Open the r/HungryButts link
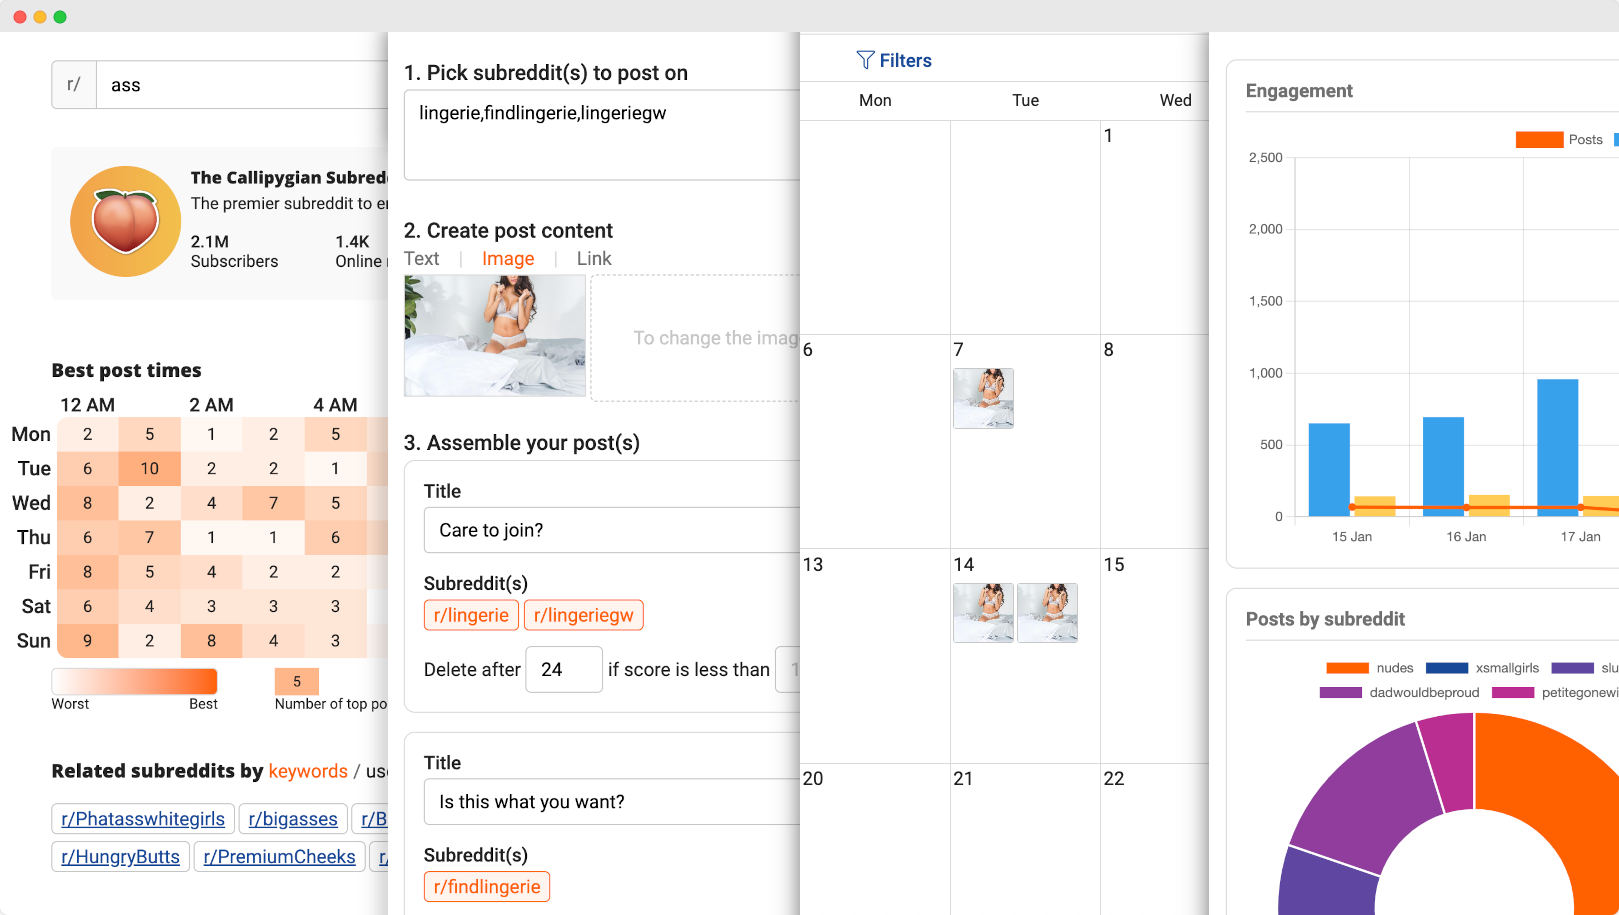The image size is (1619, 915). [x=120, y=857]
